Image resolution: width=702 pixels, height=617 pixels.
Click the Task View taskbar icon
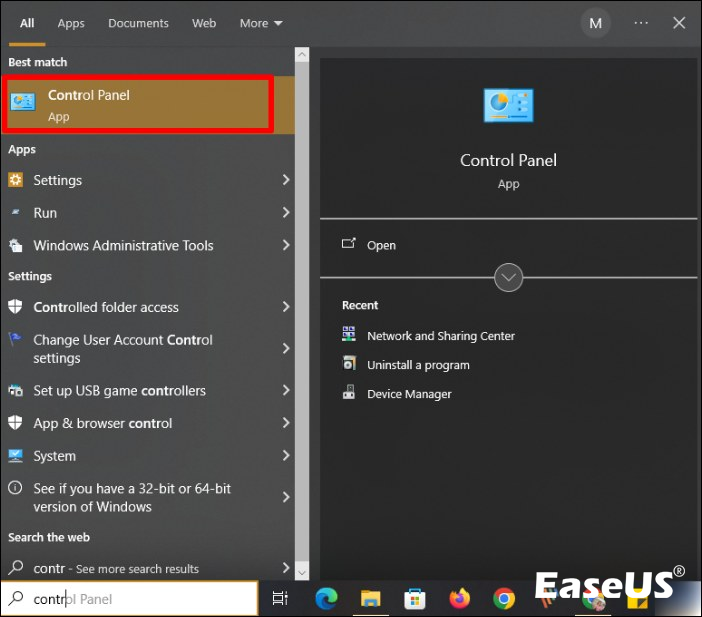click(x=281, y=598)
